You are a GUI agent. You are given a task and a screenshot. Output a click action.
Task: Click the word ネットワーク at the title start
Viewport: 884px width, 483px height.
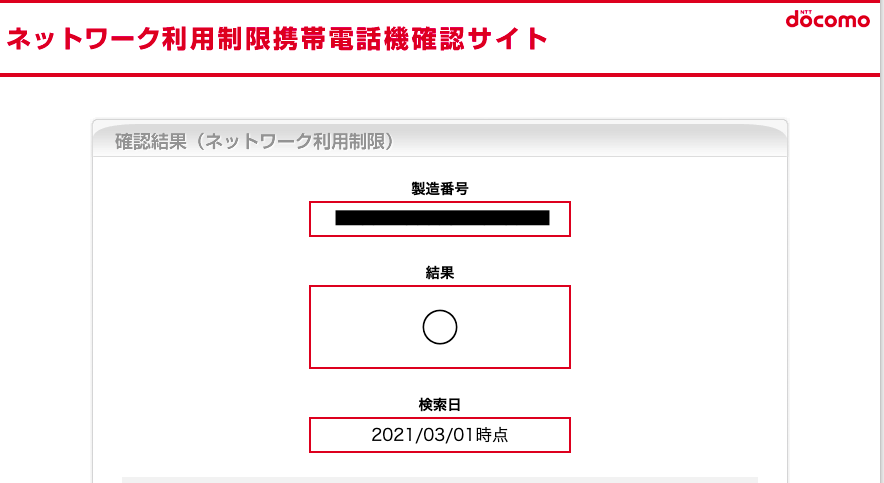click(83, 39)
